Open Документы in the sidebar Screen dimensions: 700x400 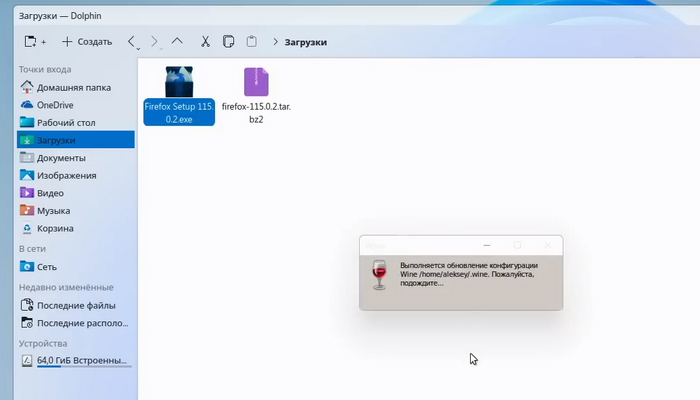click(x=75, y=158)
